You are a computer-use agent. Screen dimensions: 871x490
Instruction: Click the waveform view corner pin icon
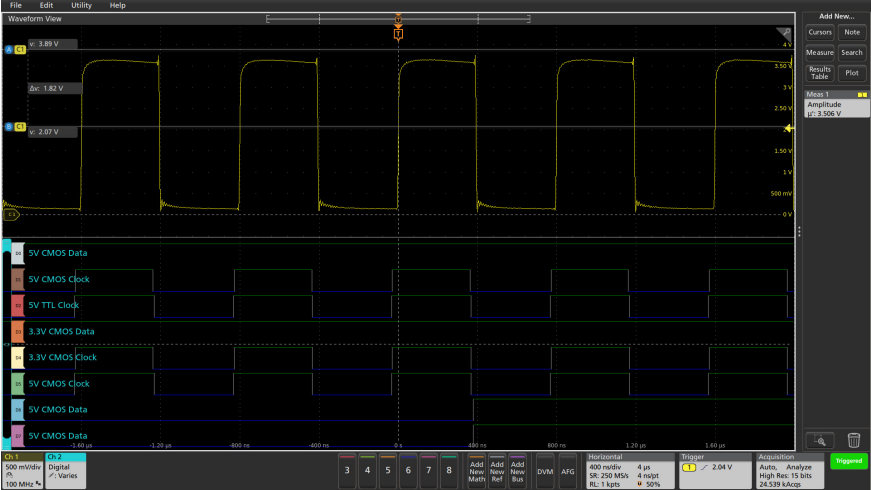point(785,33)
